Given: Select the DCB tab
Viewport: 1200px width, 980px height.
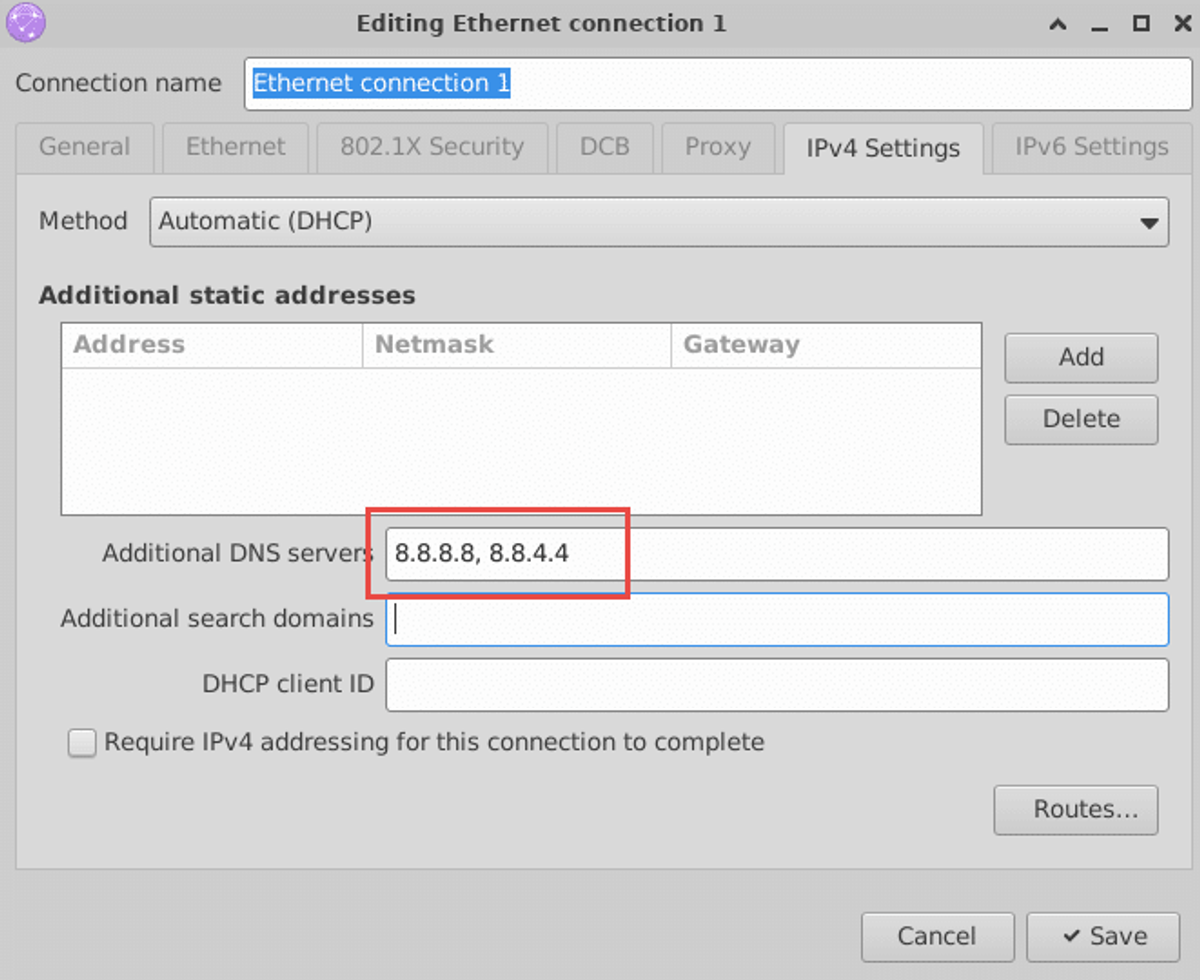Looking at the screenshot, I should (x=605, y=147).
